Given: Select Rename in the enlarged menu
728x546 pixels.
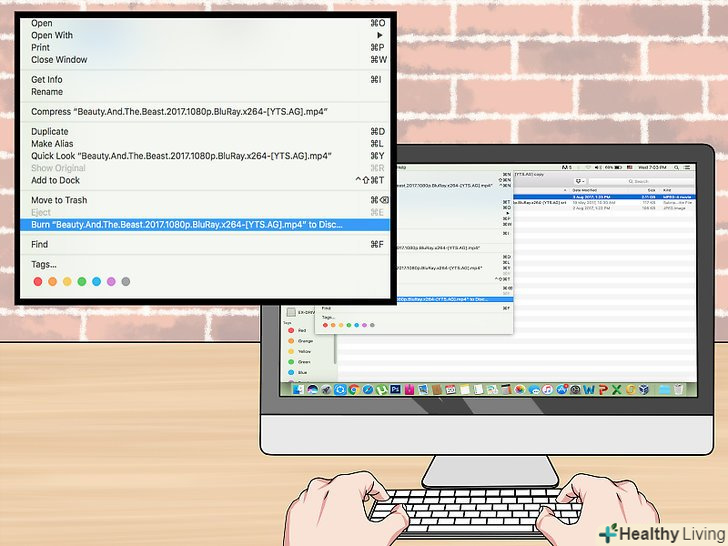Looking at the screenshot, I should [205, 92].
